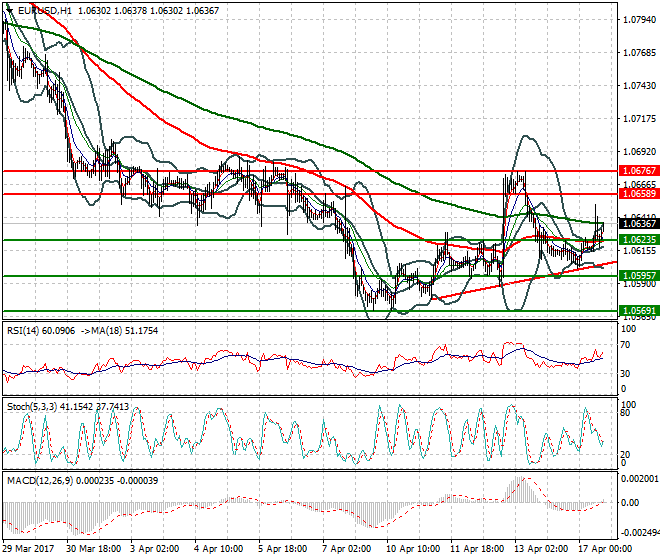The width and height of the screenshot is (660, 560).
Task: Click the black current price label 1.06367
Action: [x=639, y=224]
